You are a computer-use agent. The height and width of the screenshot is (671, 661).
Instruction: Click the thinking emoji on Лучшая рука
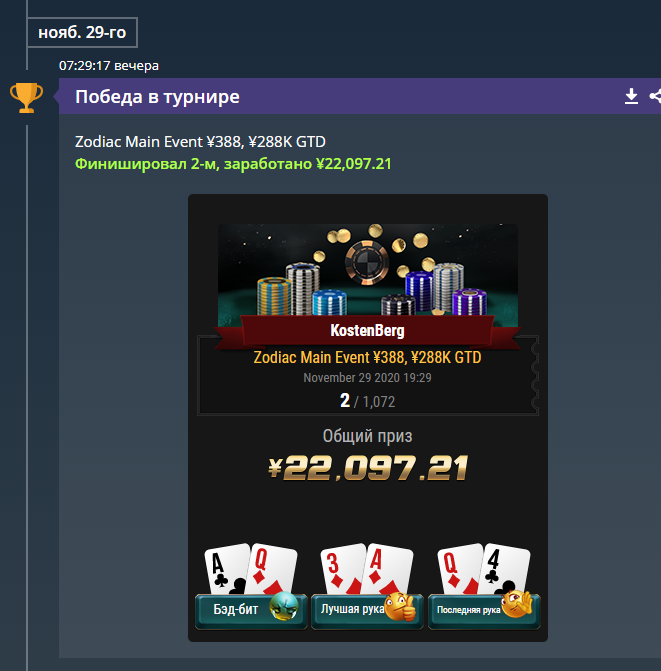pos(400,606)
